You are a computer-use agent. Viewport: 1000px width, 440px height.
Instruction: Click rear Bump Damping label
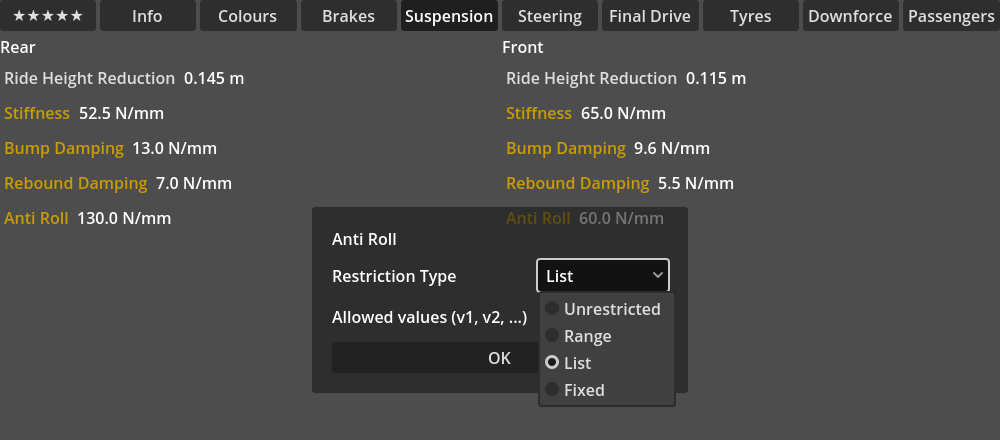coord(64,148)
